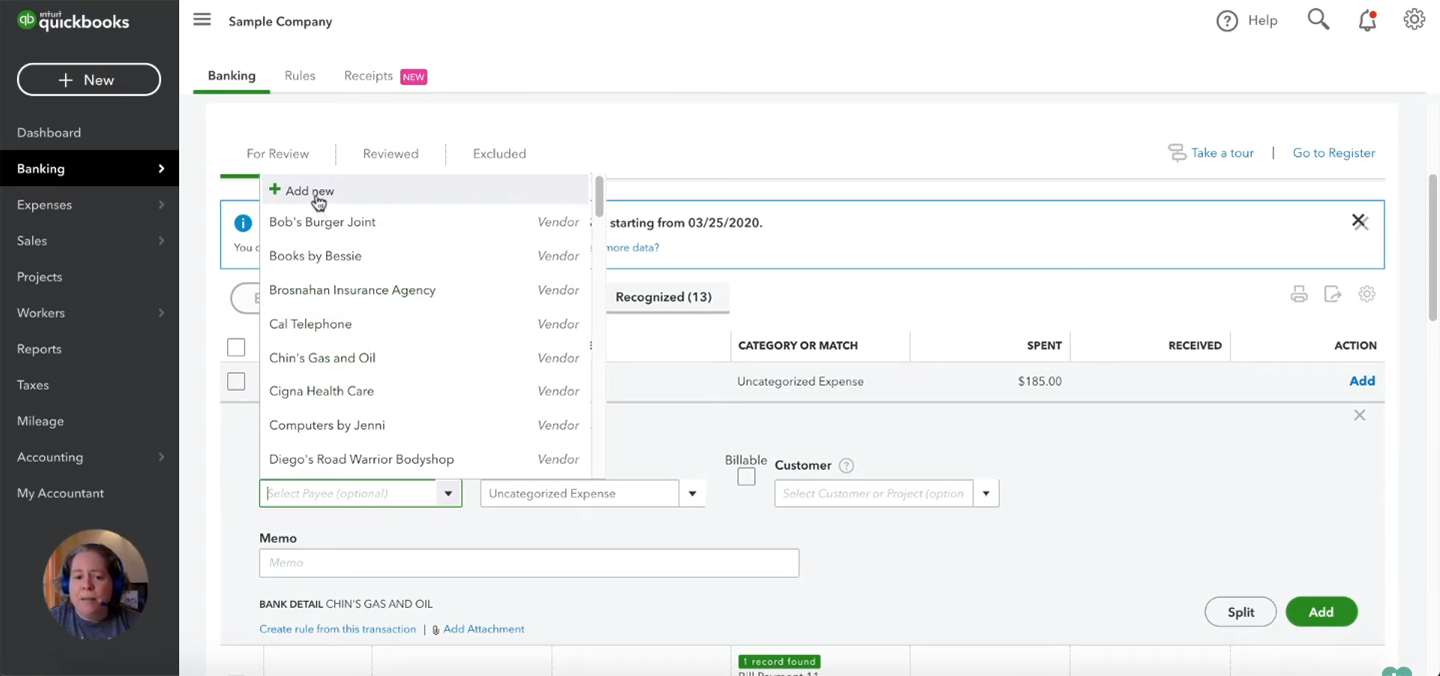Click the export icon above table
This screenshot has width=1440, height=676.
pos(1332,294)
